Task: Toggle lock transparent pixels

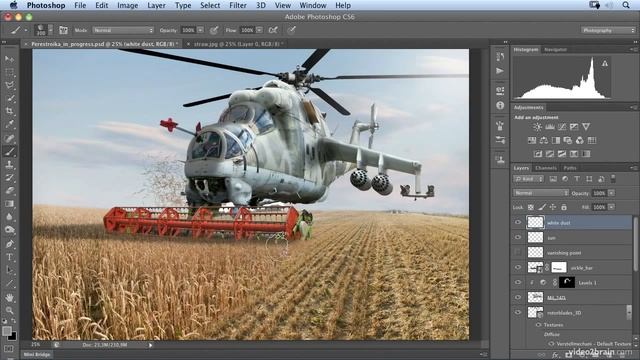Action: (531, 207)
